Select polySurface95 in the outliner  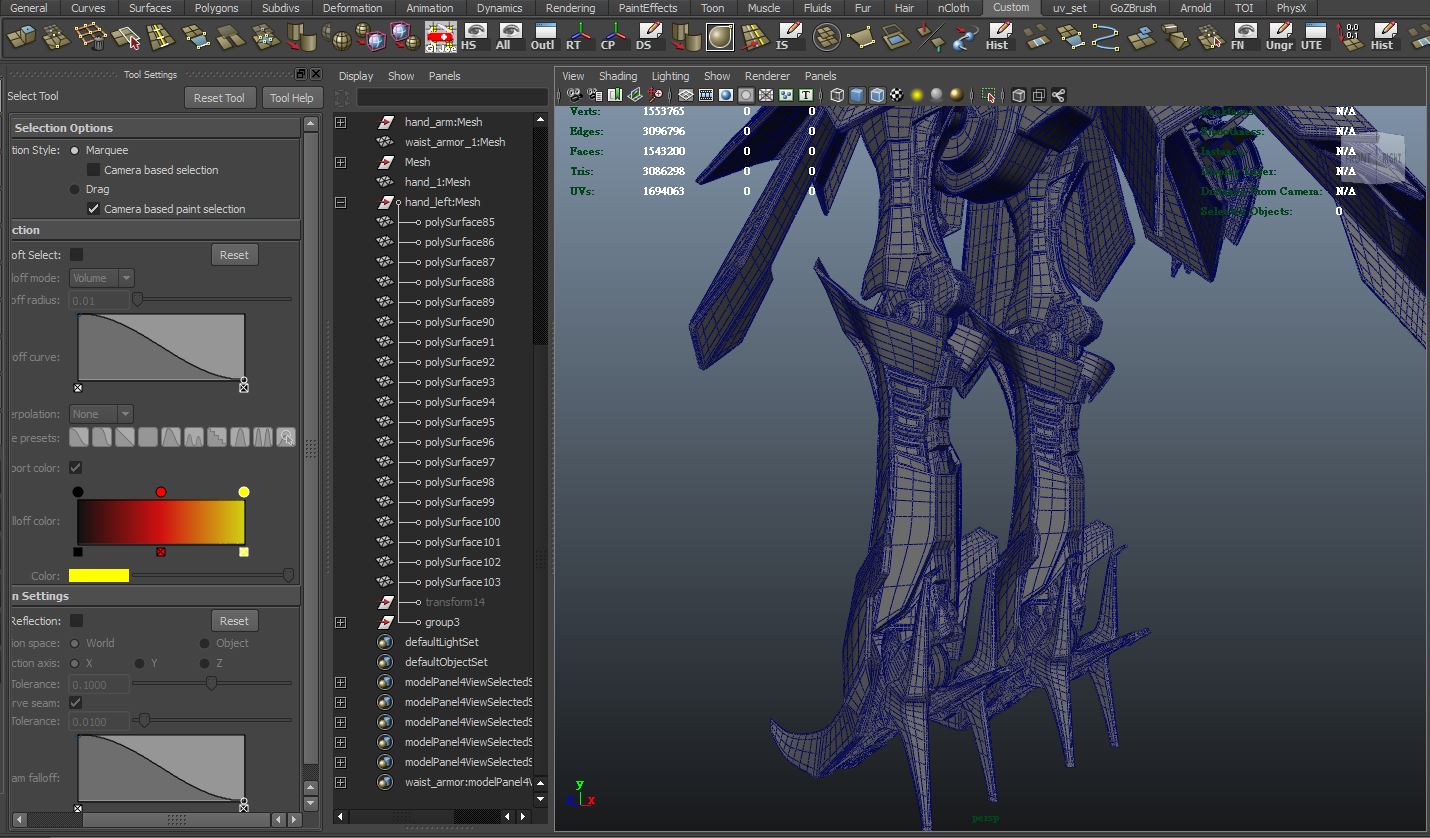pos(460,421)
